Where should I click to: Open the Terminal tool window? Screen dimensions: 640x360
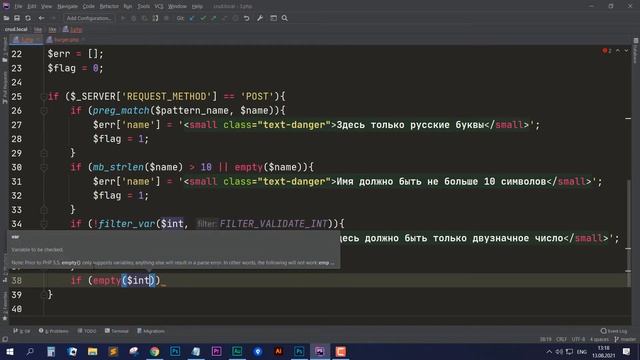pyautogui.click(x=117, y=331)
